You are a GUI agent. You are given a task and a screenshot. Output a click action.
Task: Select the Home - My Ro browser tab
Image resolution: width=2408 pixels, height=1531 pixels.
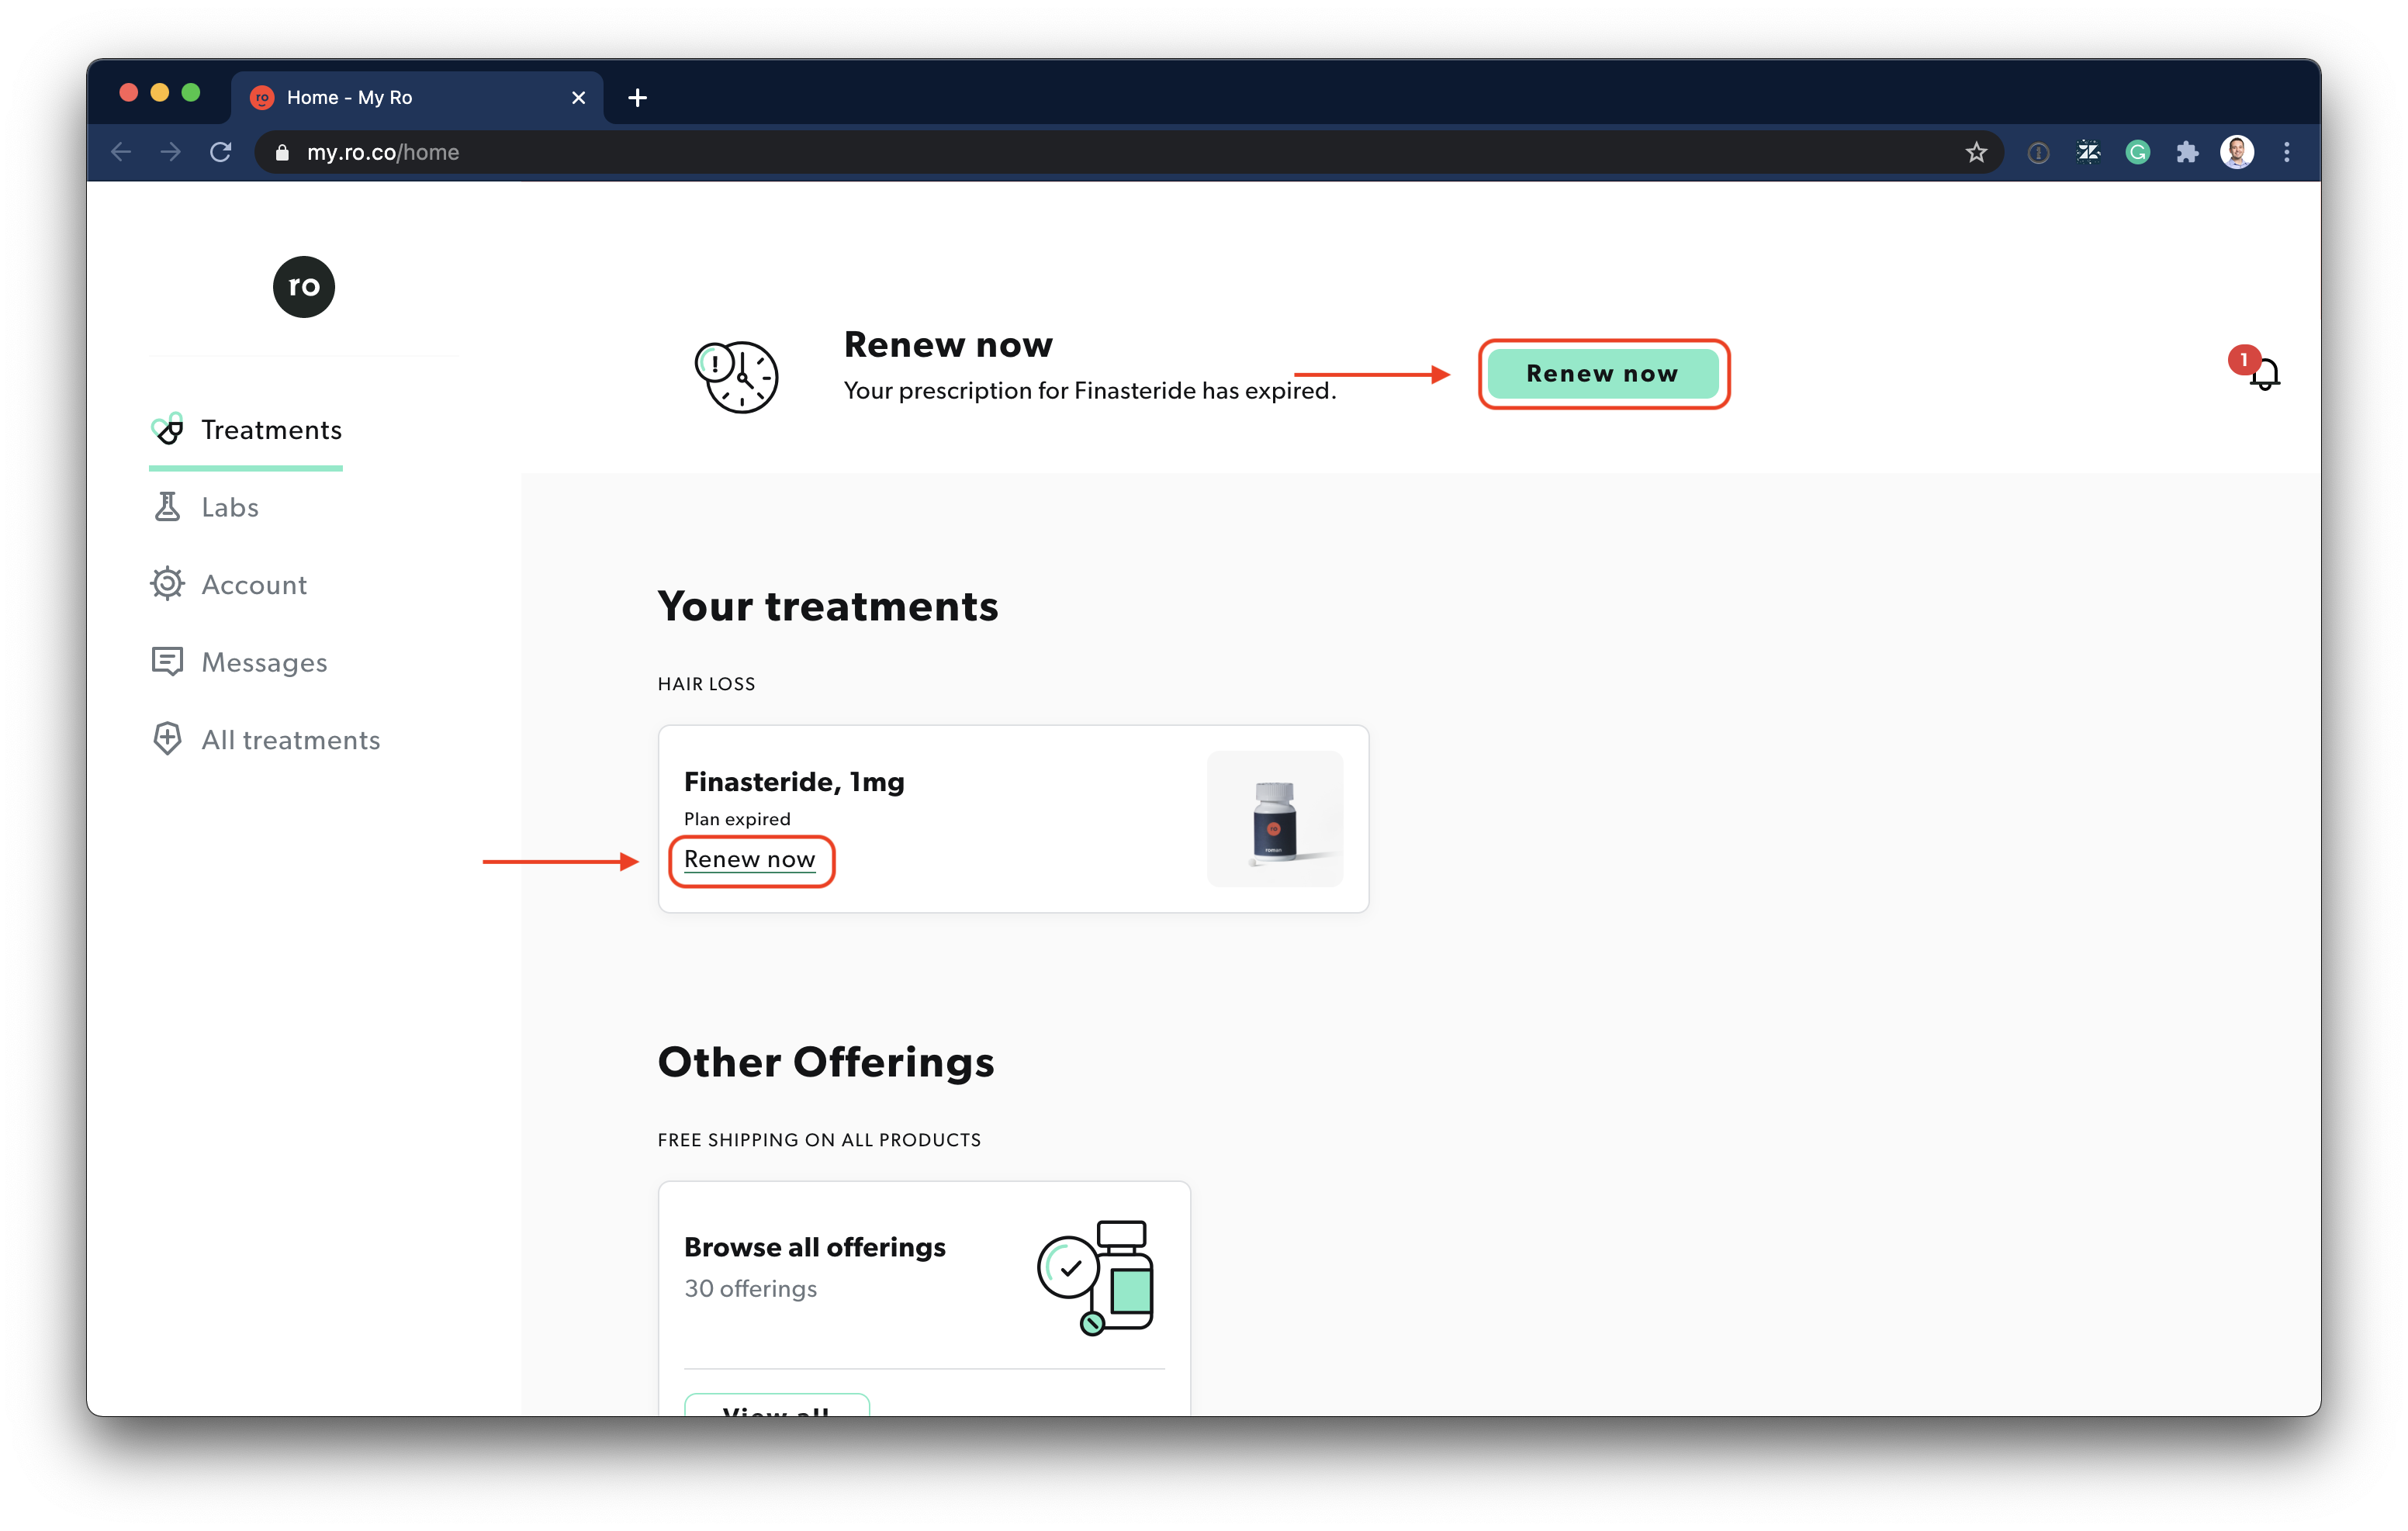[x=417, y=97]
